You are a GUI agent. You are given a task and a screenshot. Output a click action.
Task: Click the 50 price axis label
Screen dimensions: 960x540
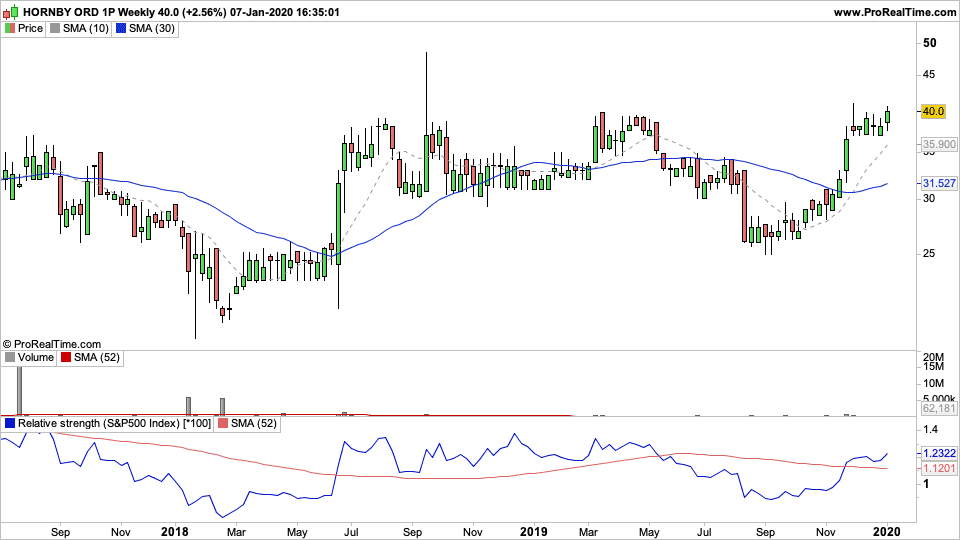point(929,43)
